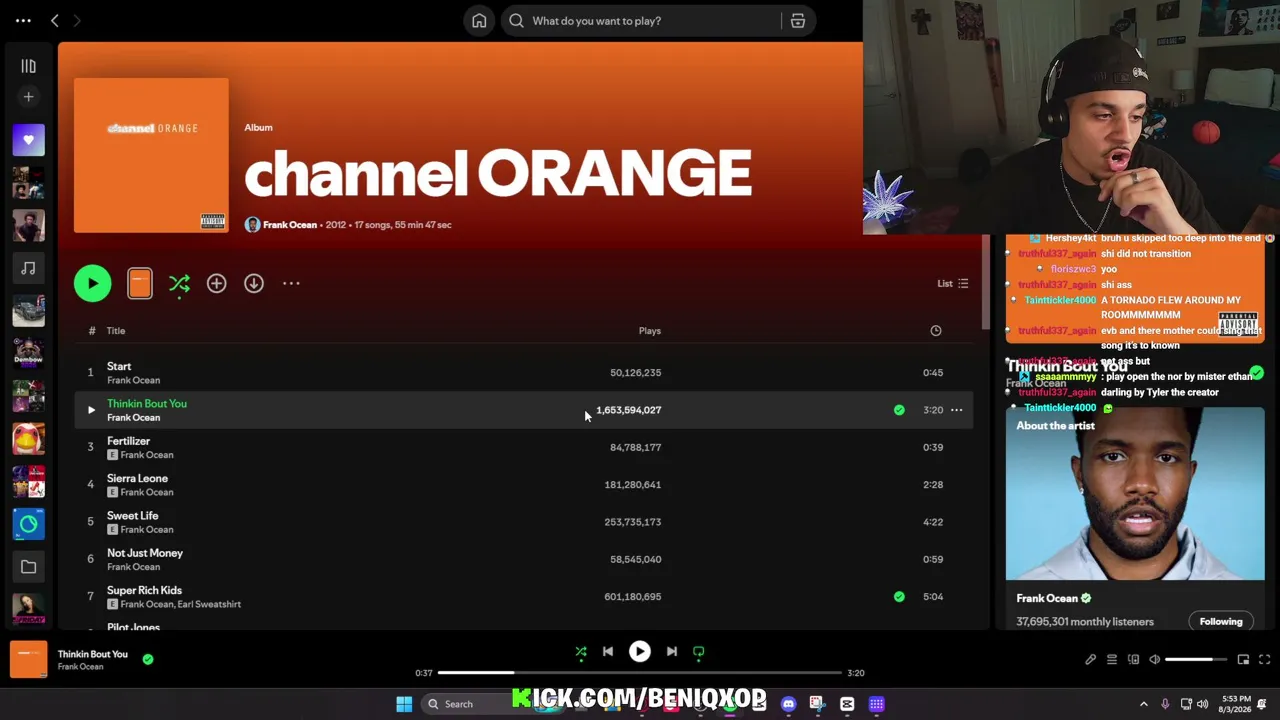Screen dimensions: 1280x720
Task: Click the search magnifier icon in Spotify
Action: tap(516, 21)
